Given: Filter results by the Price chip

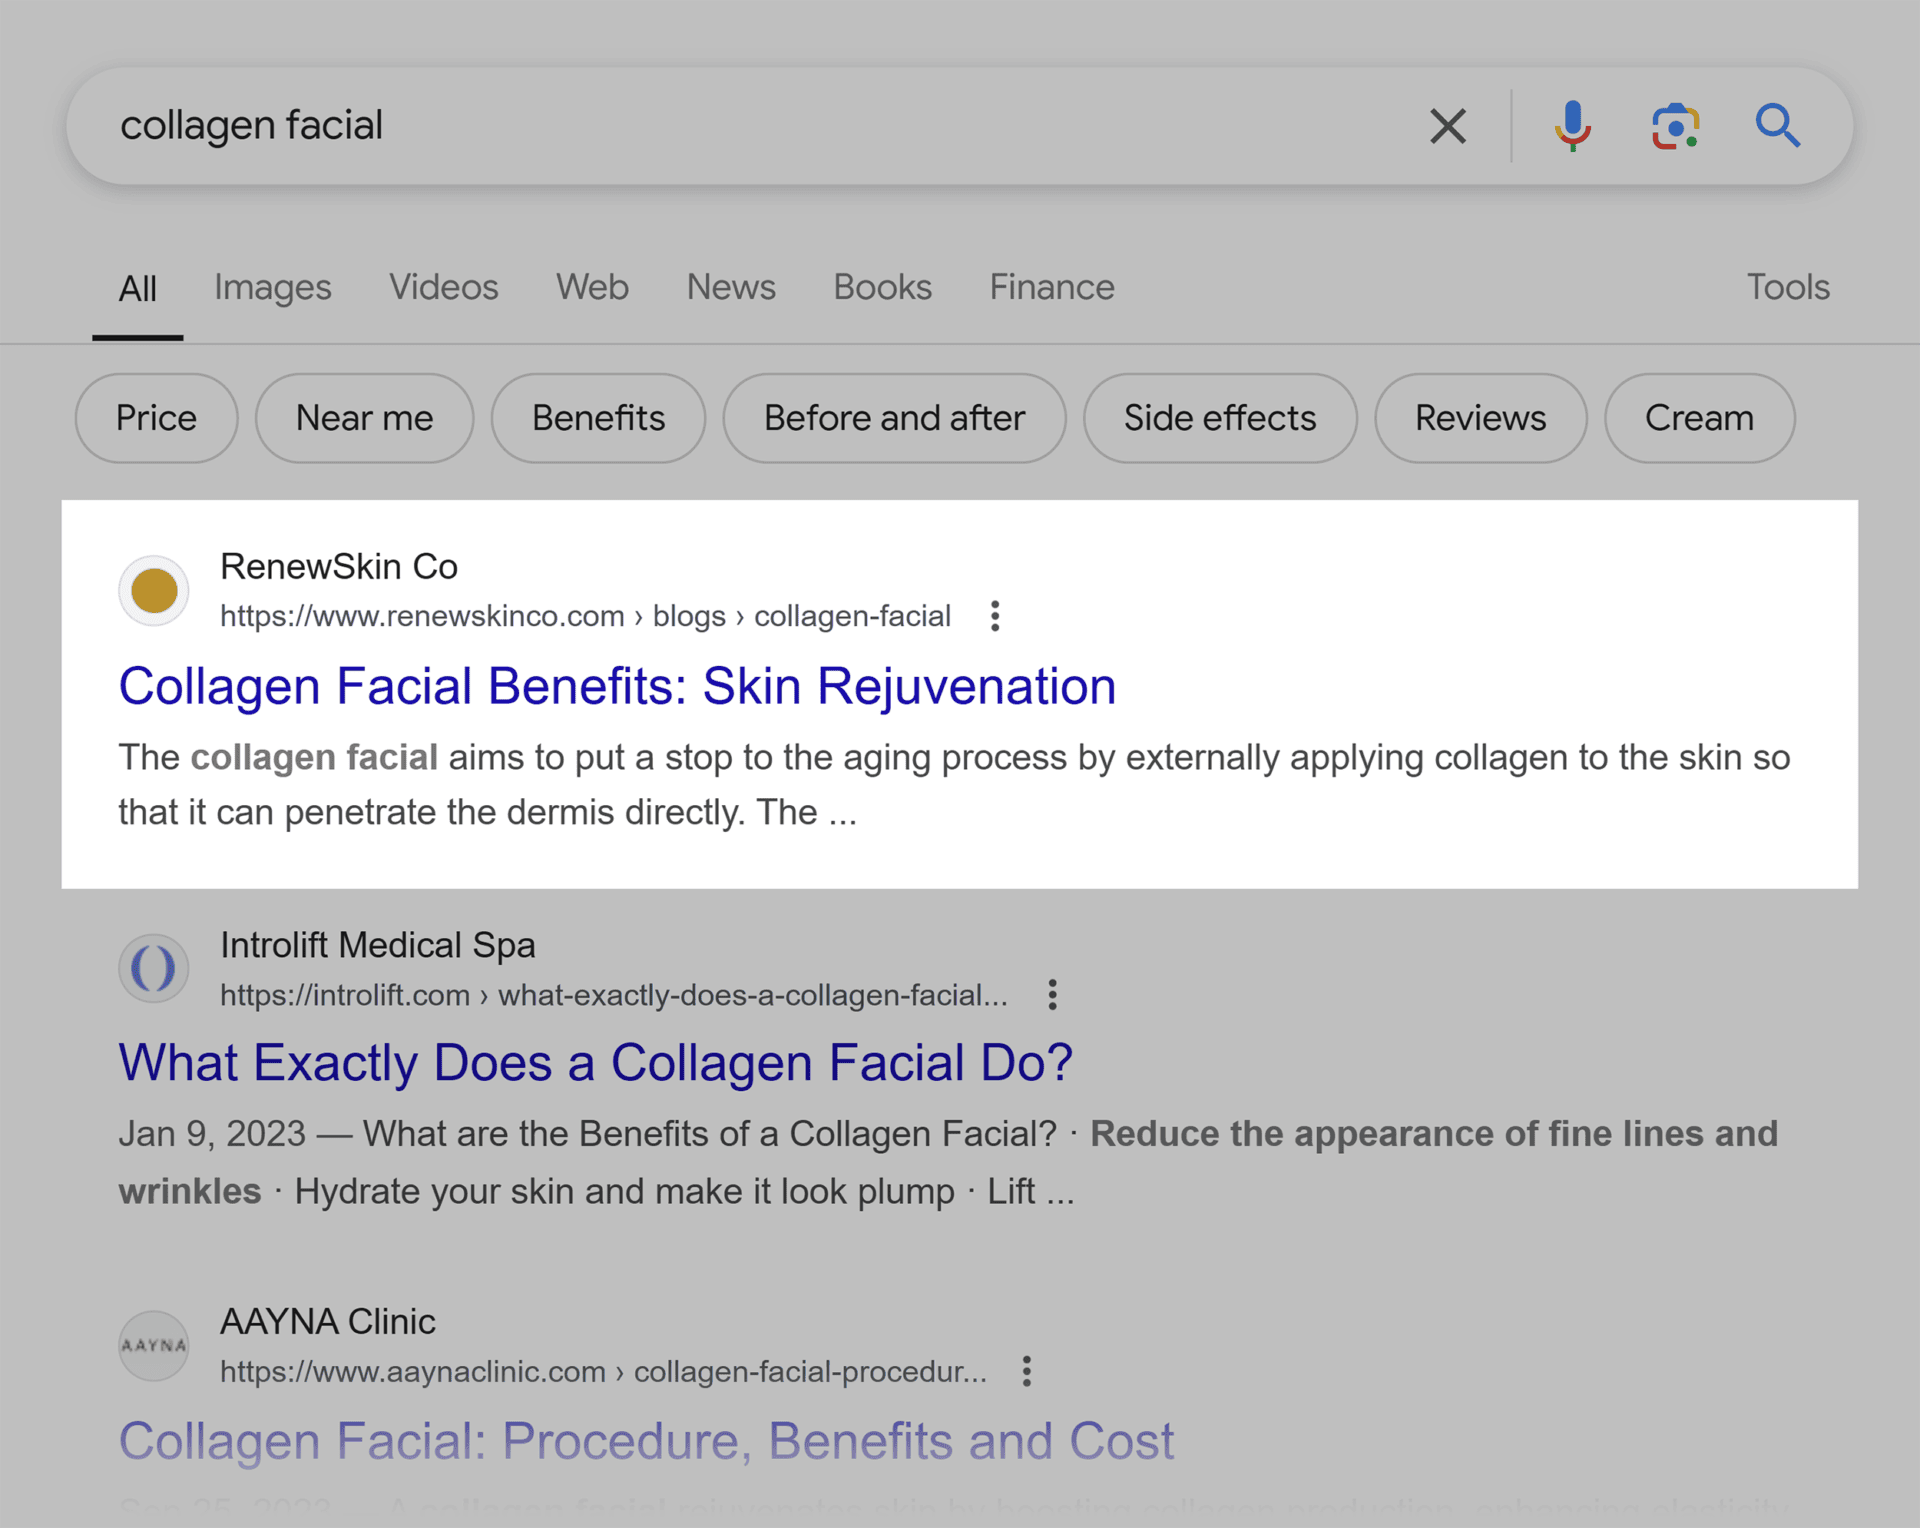Looking at the screenshot, I should click(x=157, y=418).
